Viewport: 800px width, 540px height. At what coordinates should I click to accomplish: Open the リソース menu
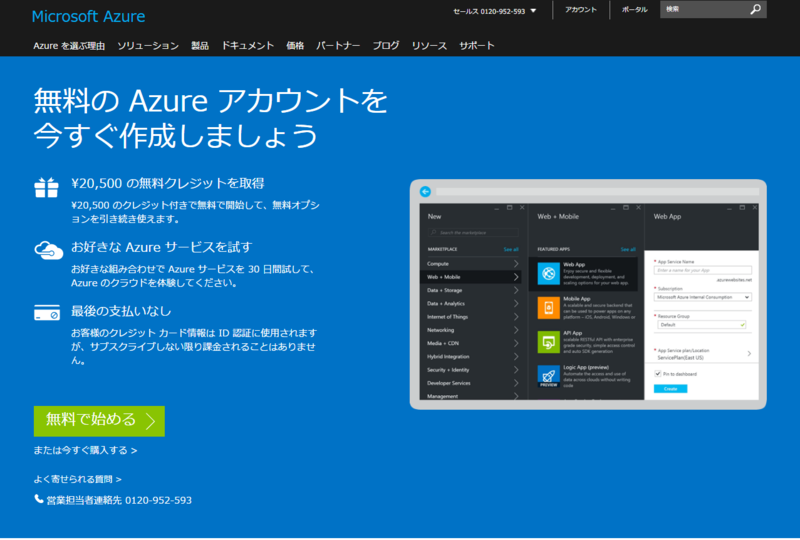[429, 46]
